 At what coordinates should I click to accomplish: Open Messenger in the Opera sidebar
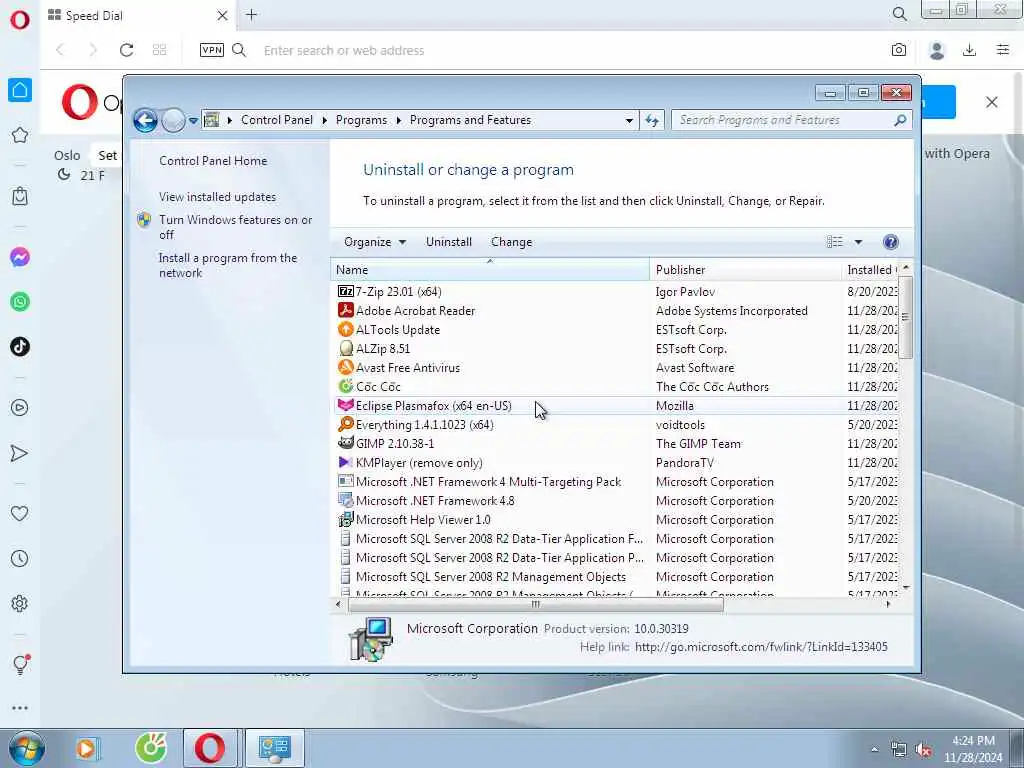pyautogui.click(x=20, y=257)
